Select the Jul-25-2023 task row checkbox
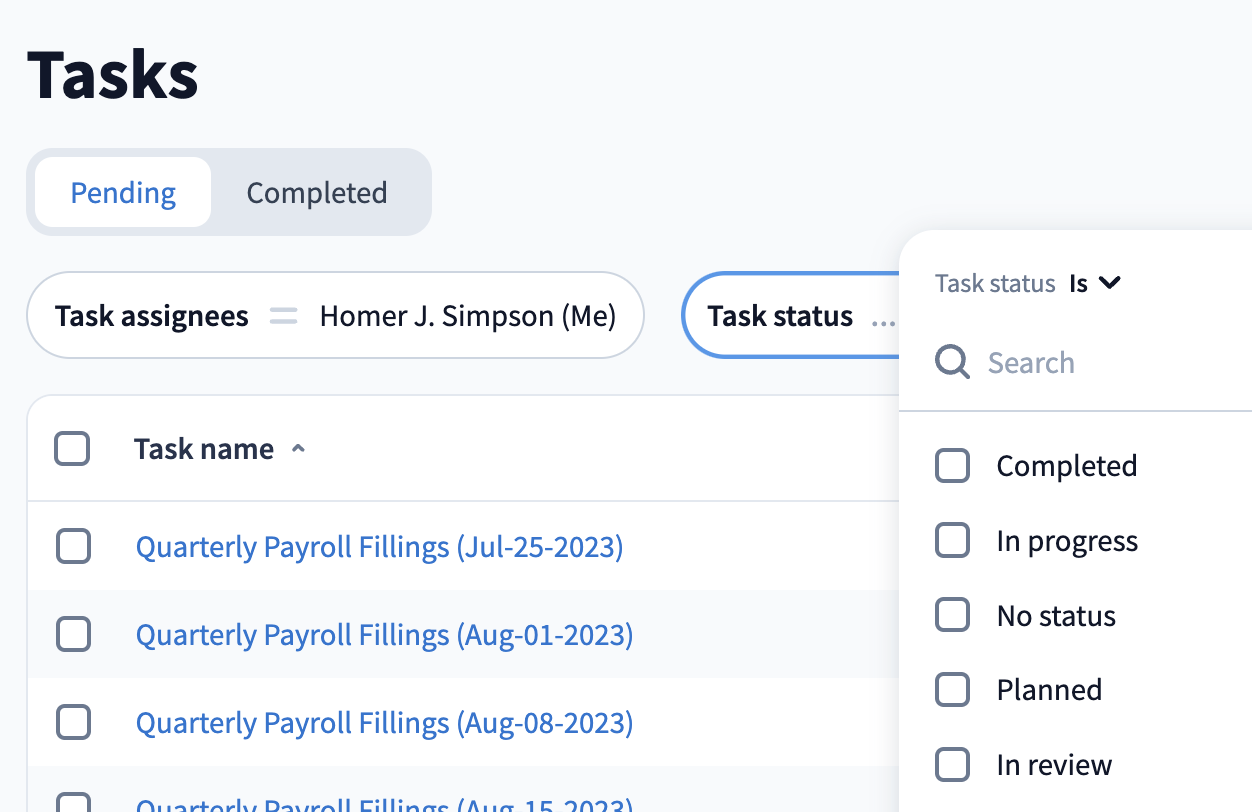The width and height of the screenshot is (1252, 812). pyautogui.click(x=73, y=547)
